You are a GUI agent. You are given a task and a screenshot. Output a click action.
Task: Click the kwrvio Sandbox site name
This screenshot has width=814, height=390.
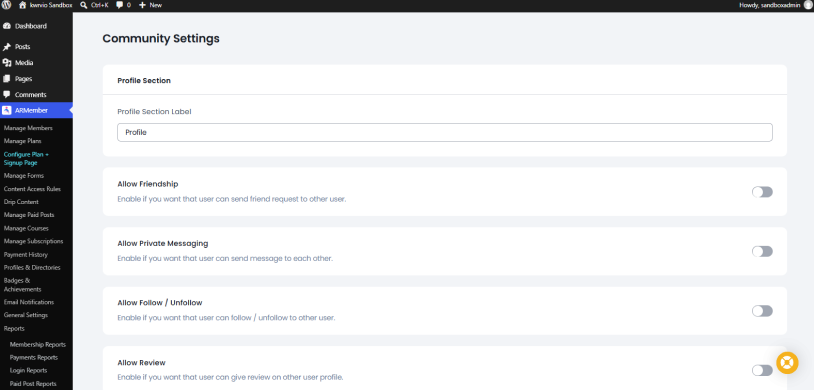(51, 5)
